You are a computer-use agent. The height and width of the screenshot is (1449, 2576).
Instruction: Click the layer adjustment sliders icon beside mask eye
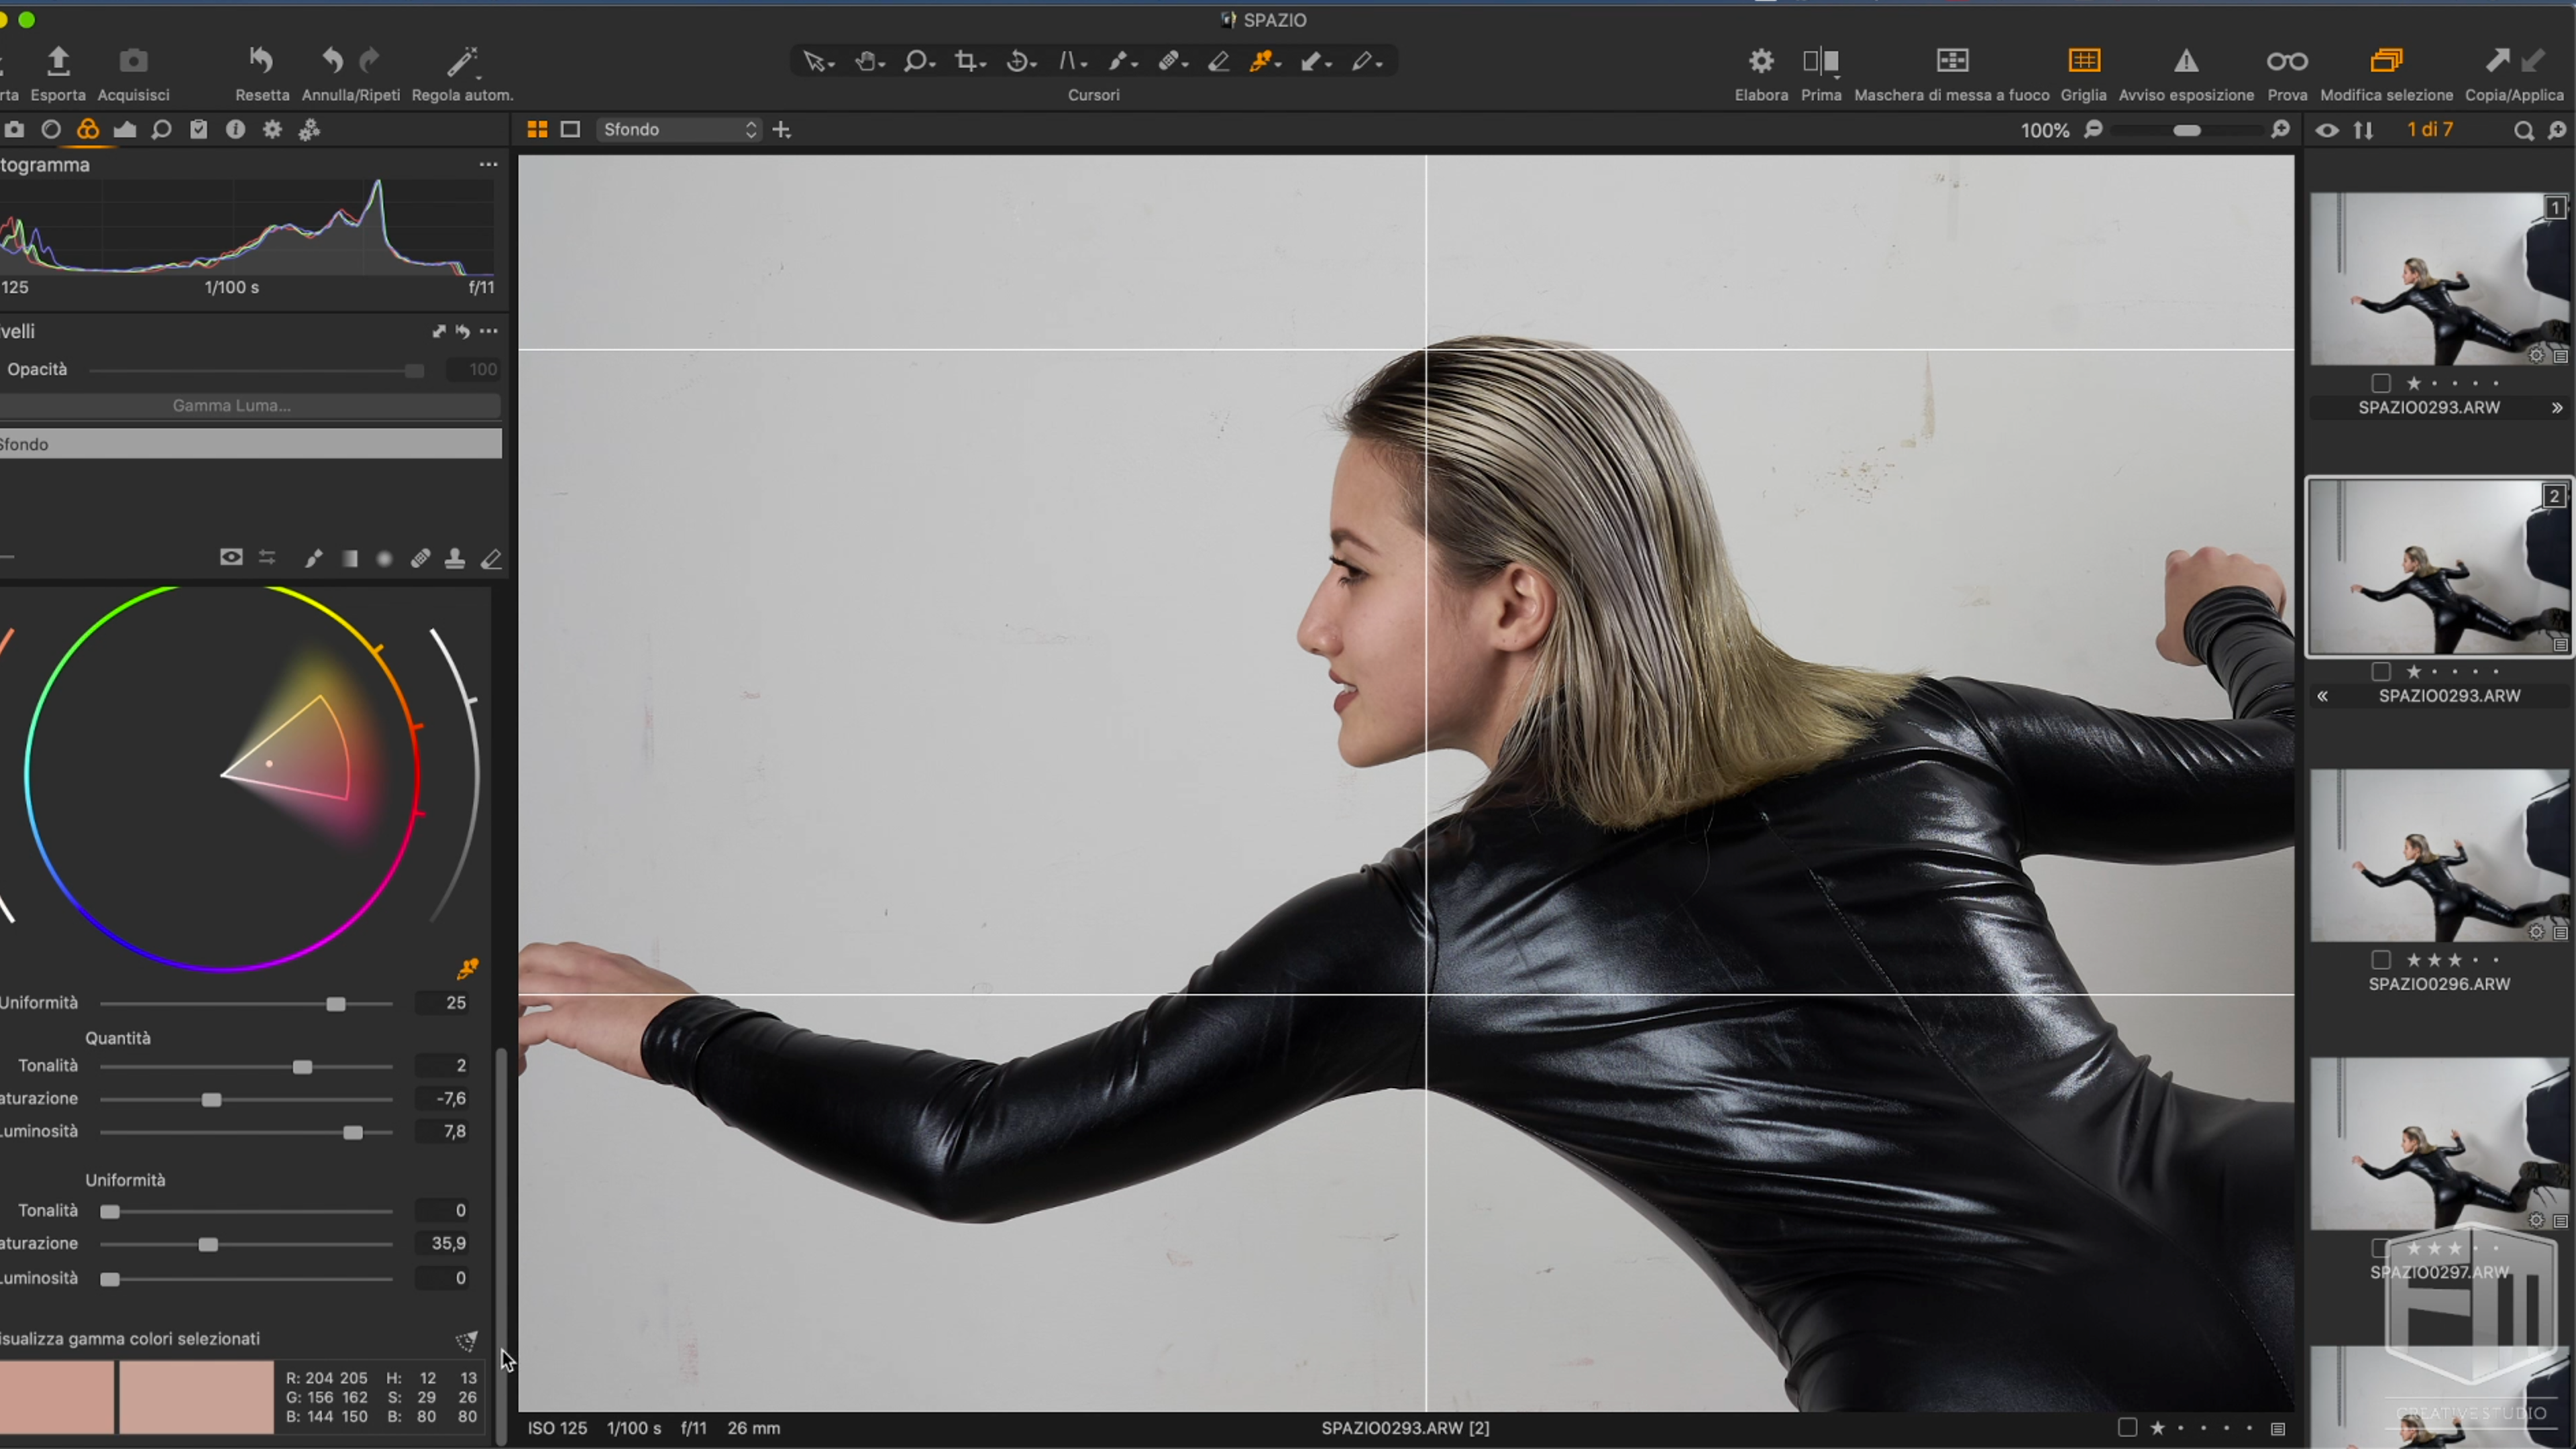267,558
